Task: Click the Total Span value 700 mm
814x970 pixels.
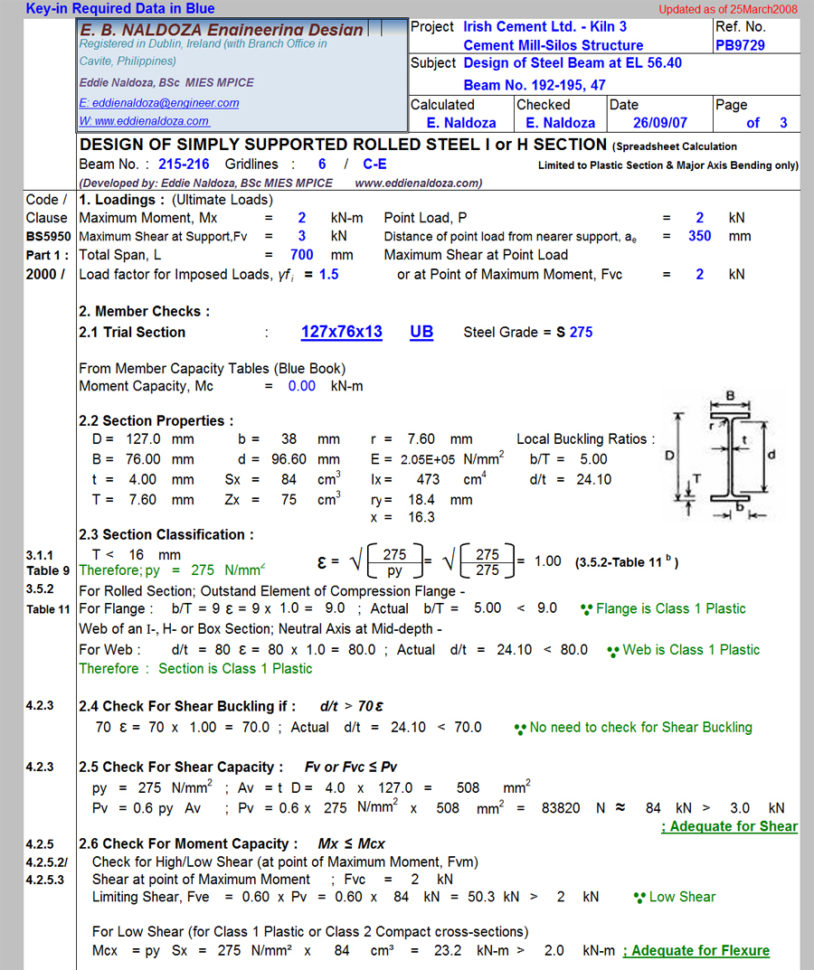Action: point(298,254)
